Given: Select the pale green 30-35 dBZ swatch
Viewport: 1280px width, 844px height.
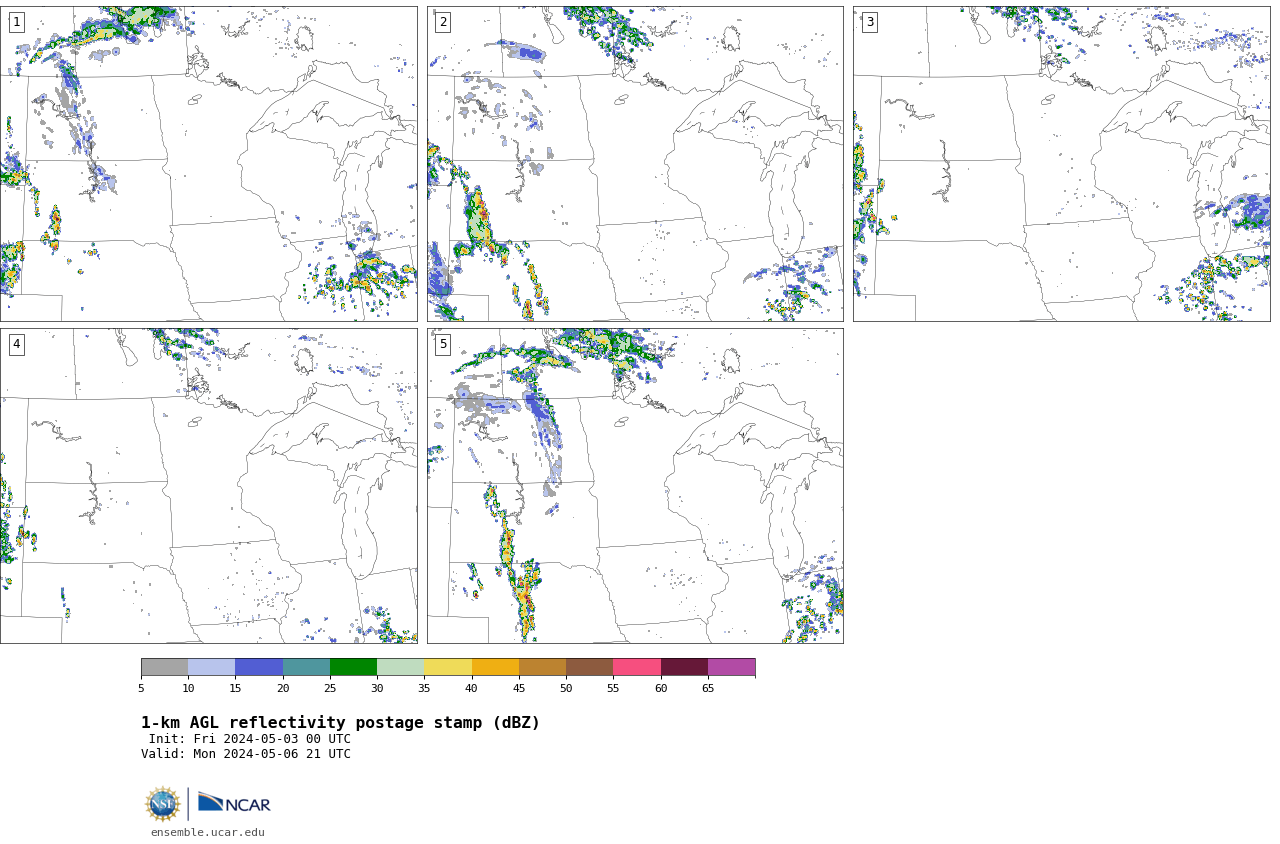Looking at the screenshot, I should (400, 667).
